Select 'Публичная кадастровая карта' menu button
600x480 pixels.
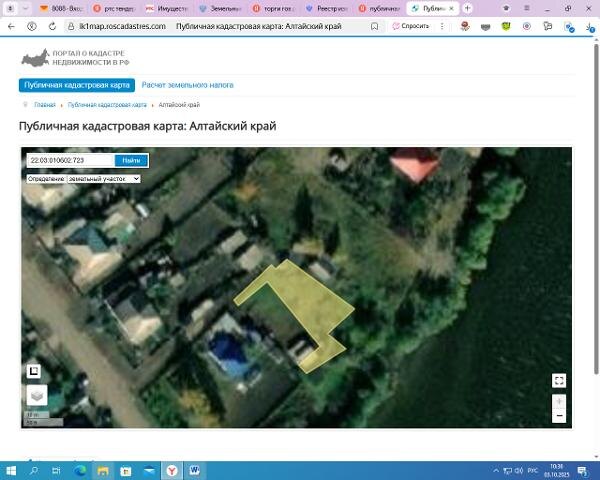[77, 85]
